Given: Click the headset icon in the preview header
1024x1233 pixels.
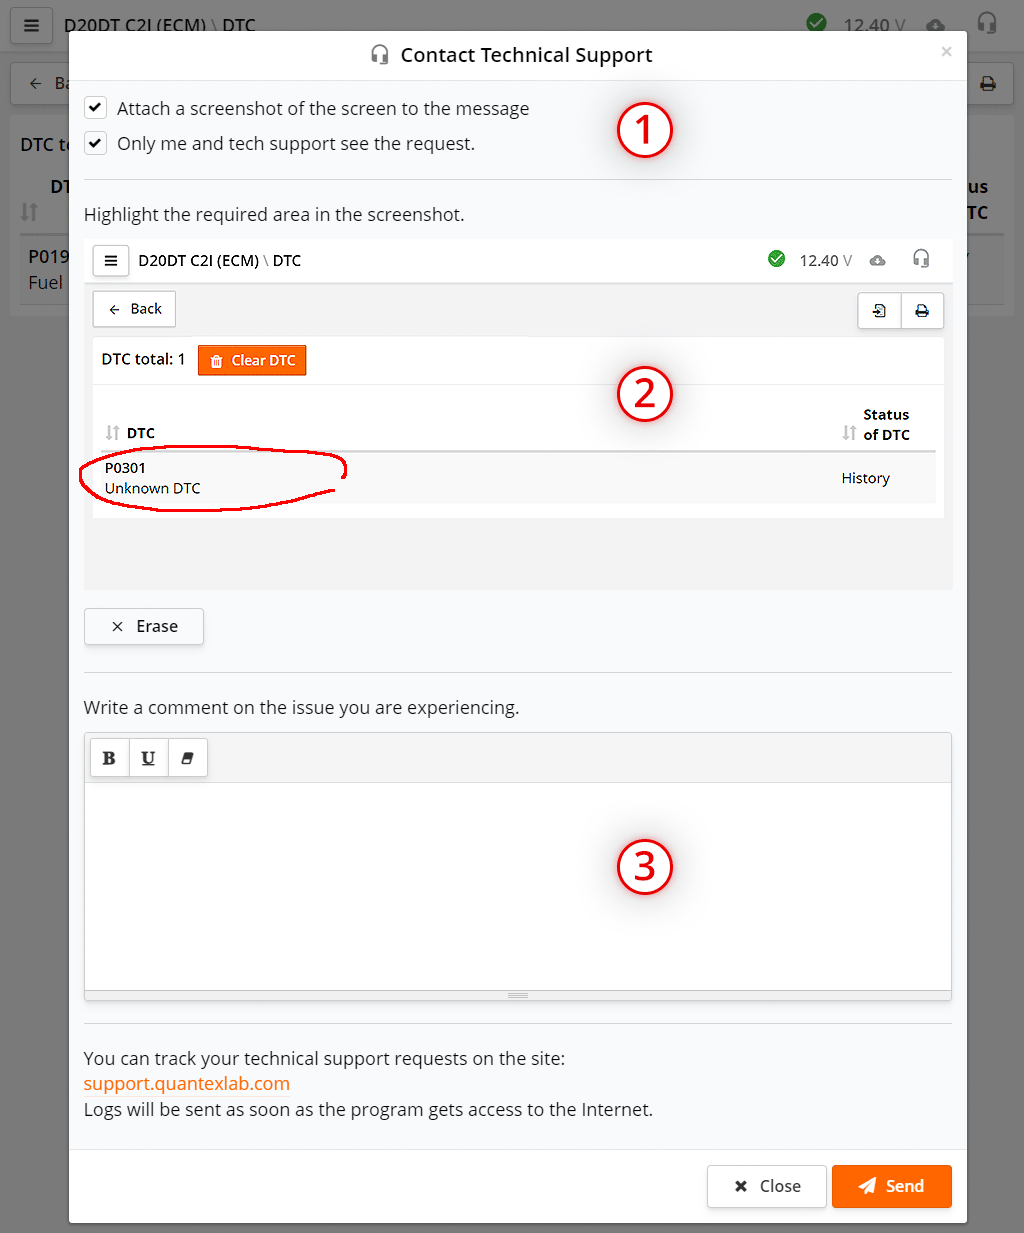Looking at the screenshot, I should (x=921, y=260).
